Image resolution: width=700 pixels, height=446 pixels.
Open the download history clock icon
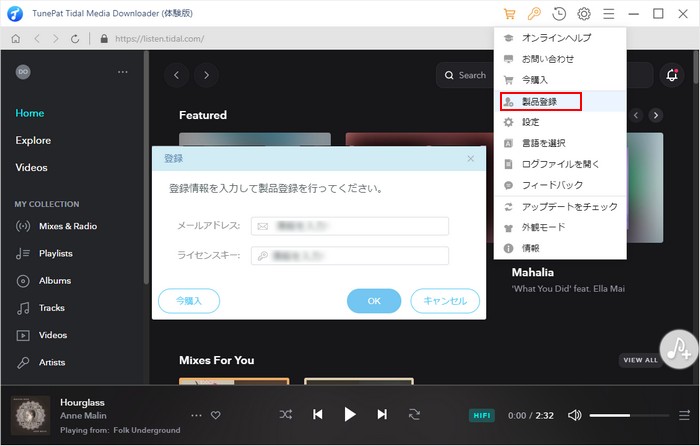pos(559,14)
